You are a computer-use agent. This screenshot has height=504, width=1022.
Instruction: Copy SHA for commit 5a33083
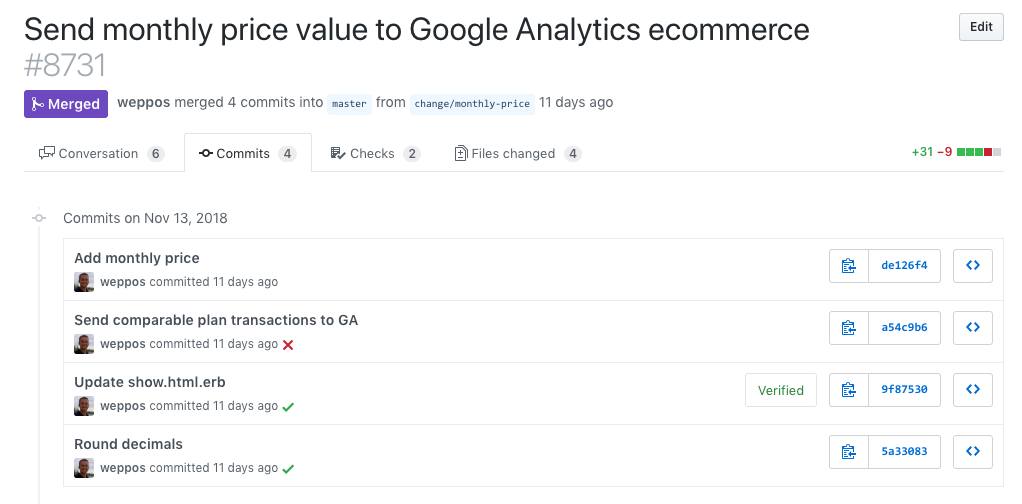(849, 452)
